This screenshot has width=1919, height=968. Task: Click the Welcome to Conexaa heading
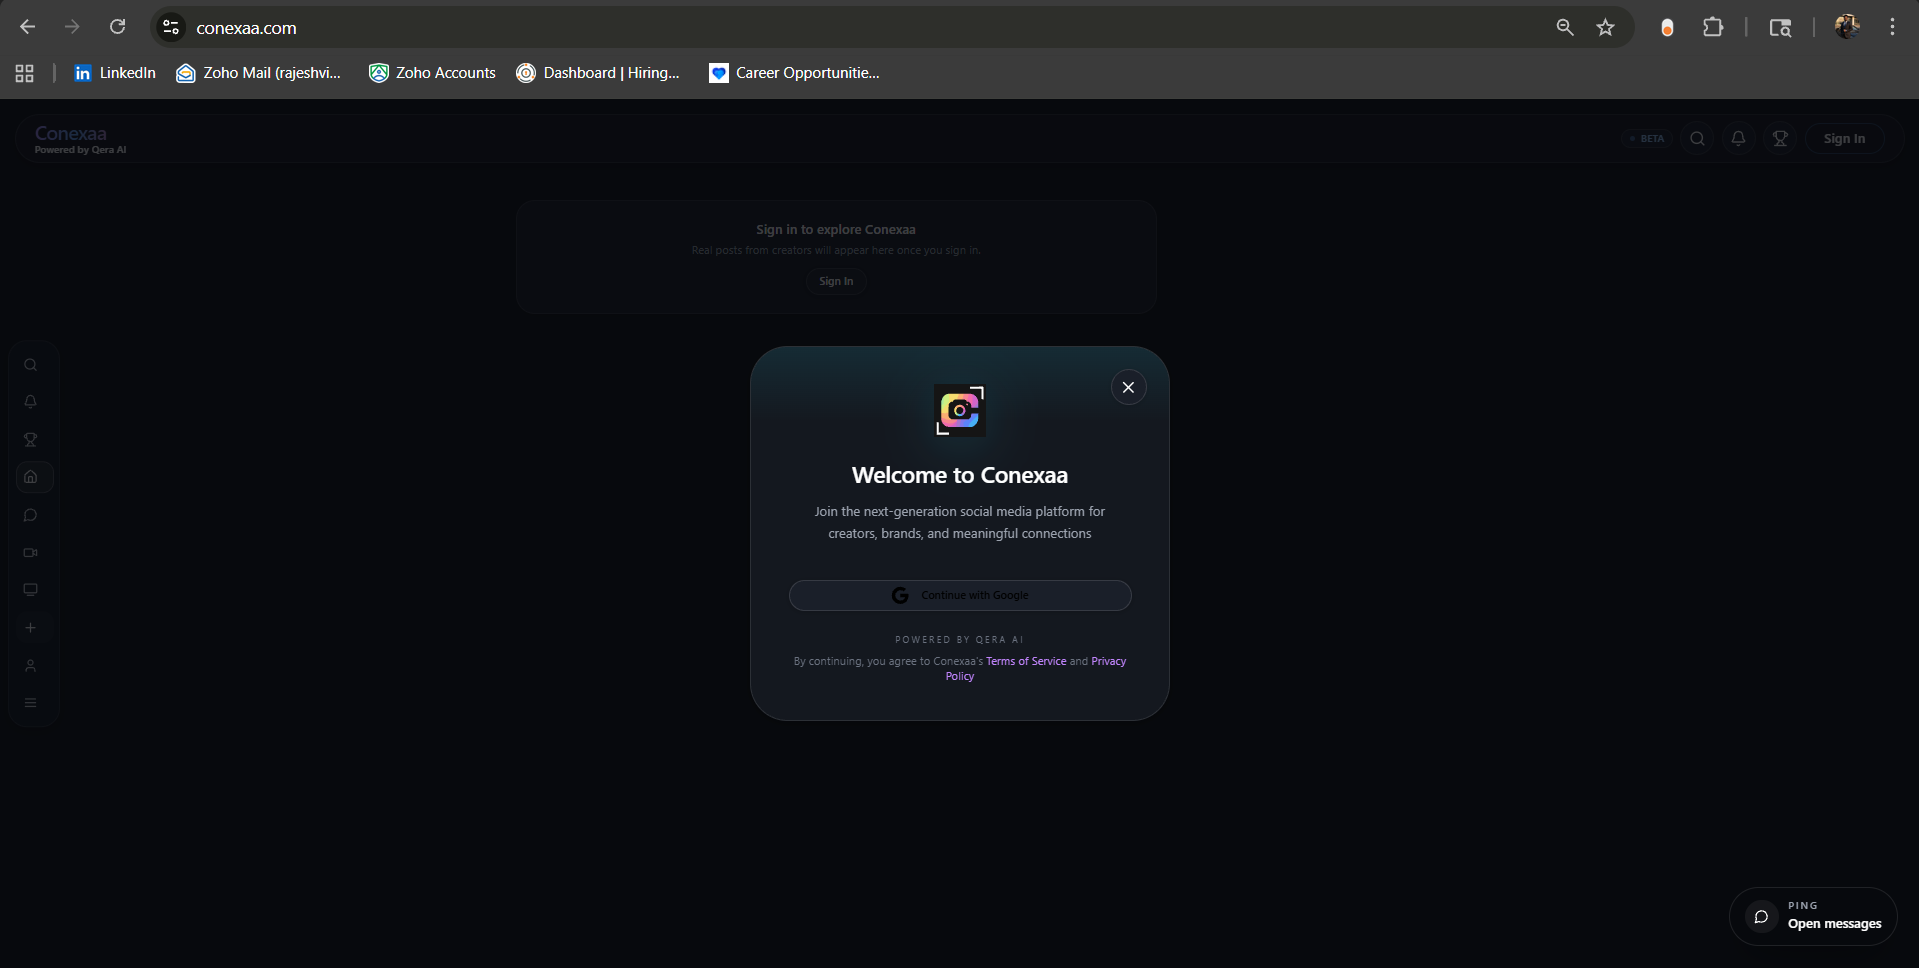[960, 475]
